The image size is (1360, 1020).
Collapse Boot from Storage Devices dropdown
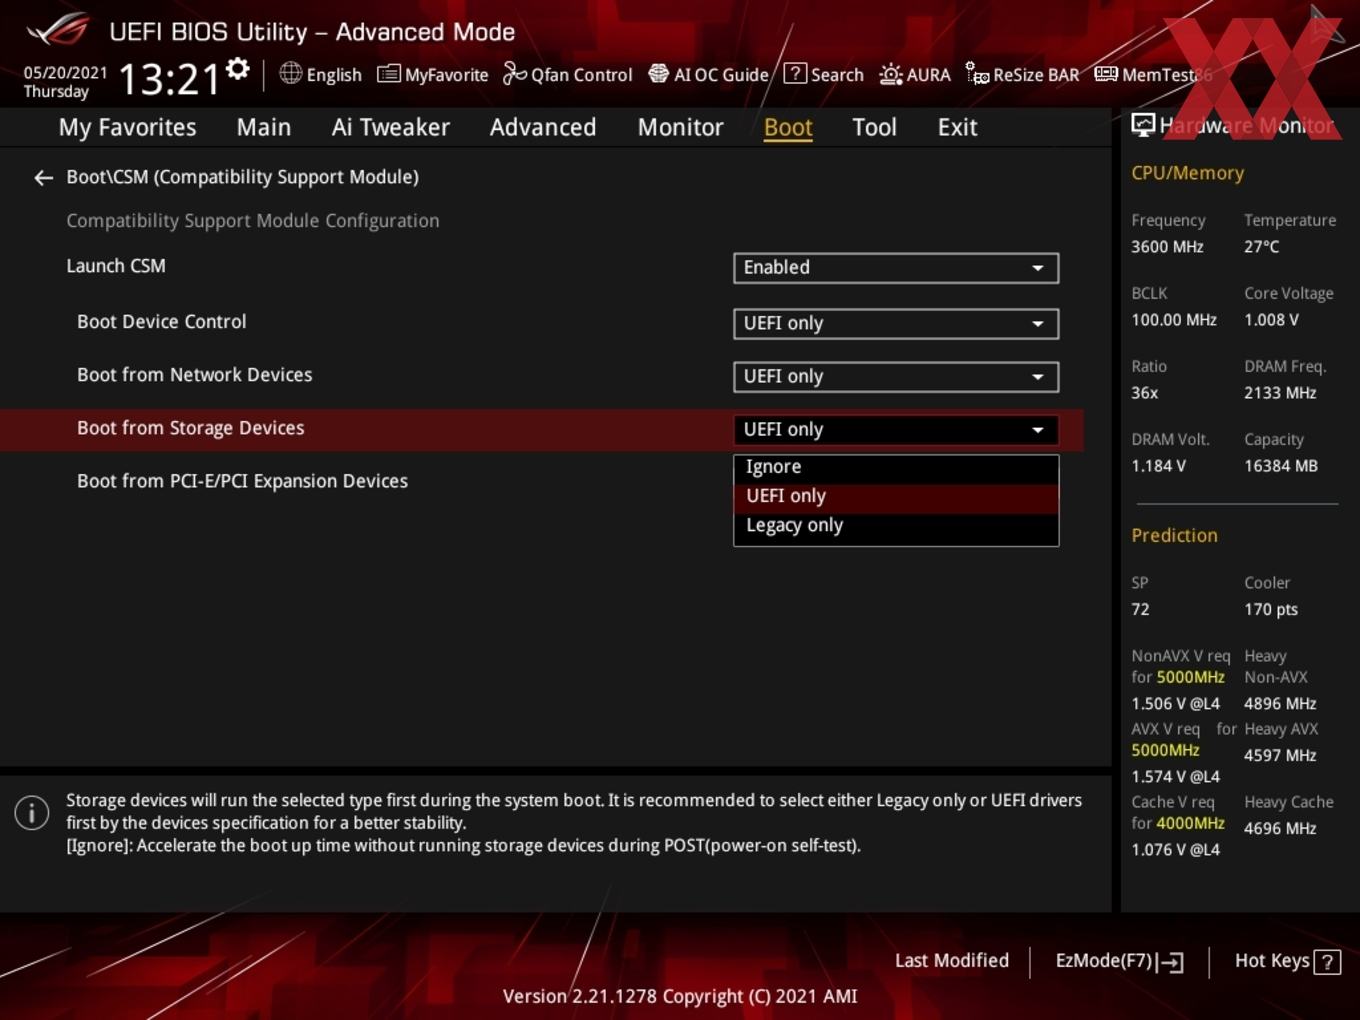pos(896,430)
